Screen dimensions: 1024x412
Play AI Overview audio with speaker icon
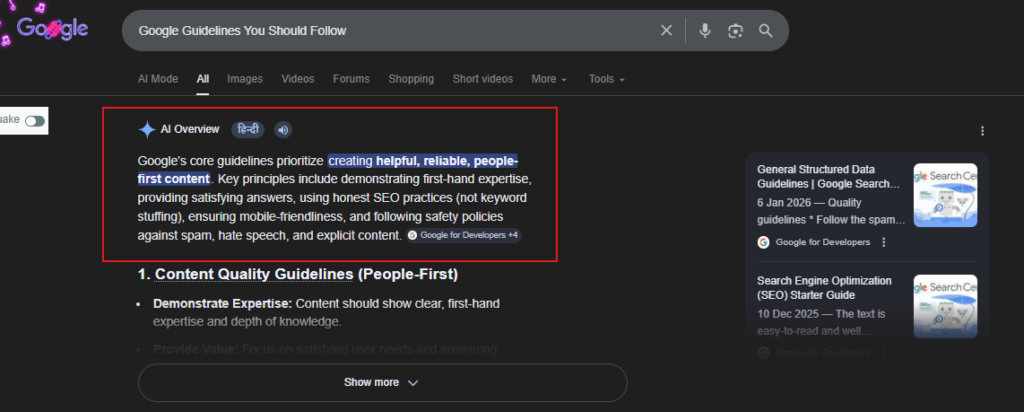point(282,129)
